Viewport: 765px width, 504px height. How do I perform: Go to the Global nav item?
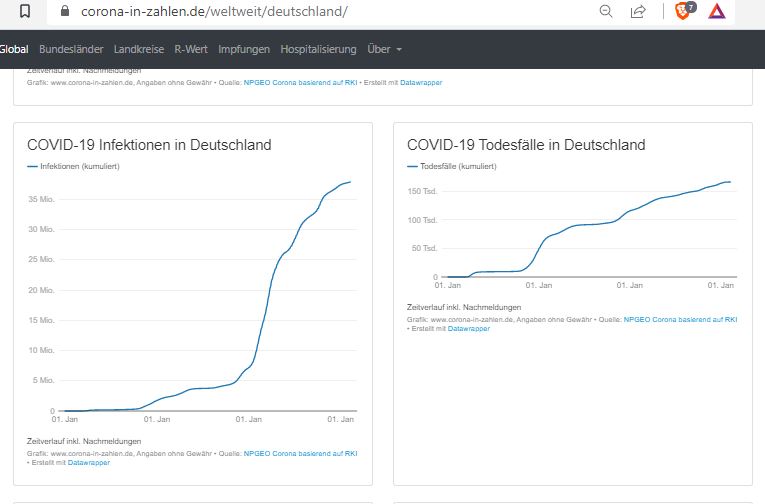tap(14, 49)
